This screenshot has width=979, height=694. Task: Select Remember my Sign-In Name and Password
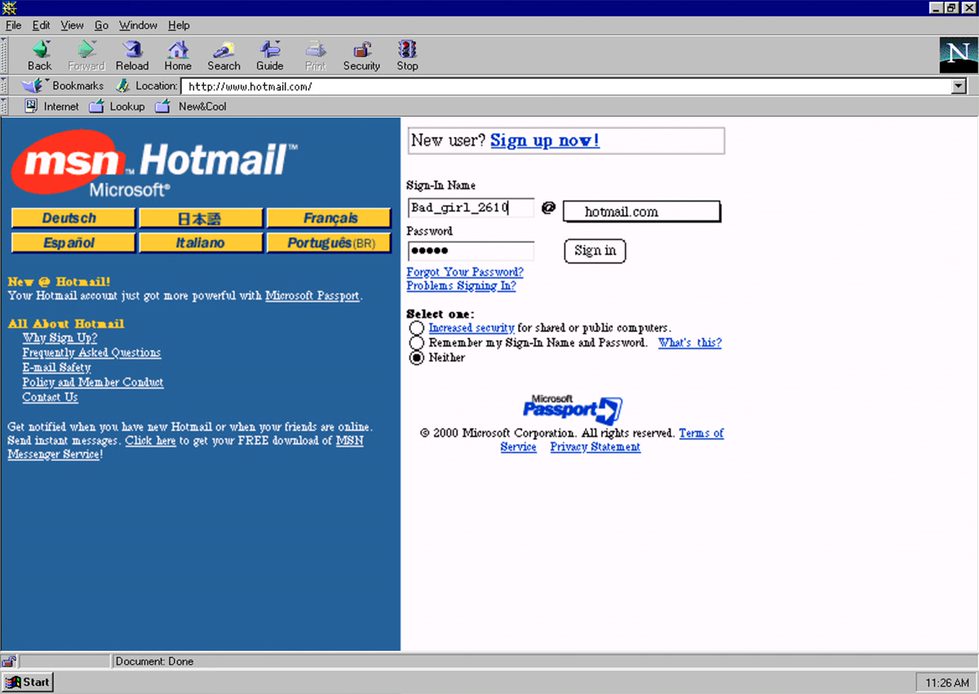point(416,343)
